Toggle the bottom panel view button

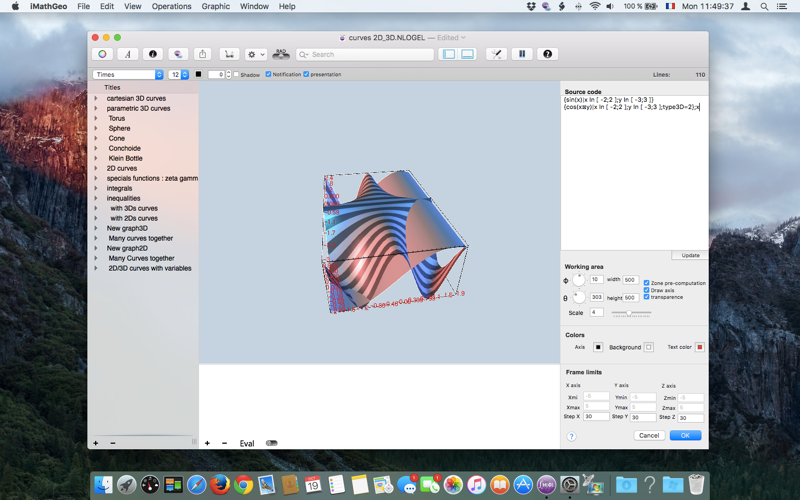467,54
